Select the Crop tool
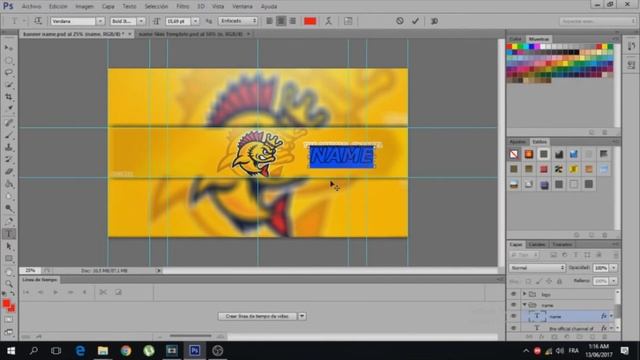 (9, 97)
